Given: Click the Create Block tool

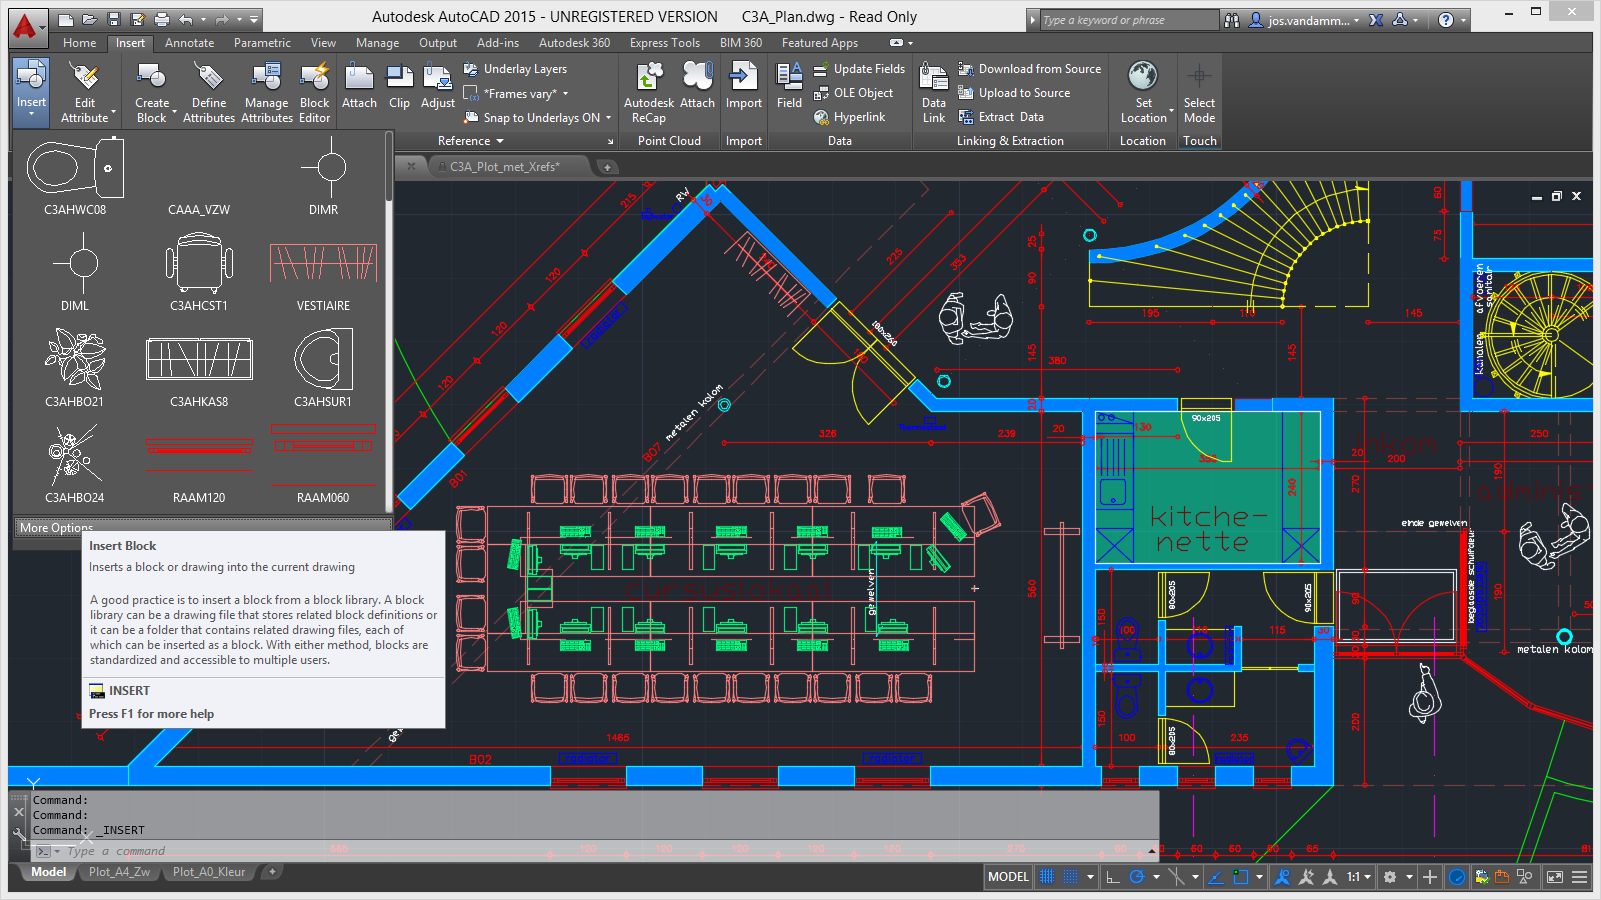Looking at the screenshot, I should coord(152,91).
